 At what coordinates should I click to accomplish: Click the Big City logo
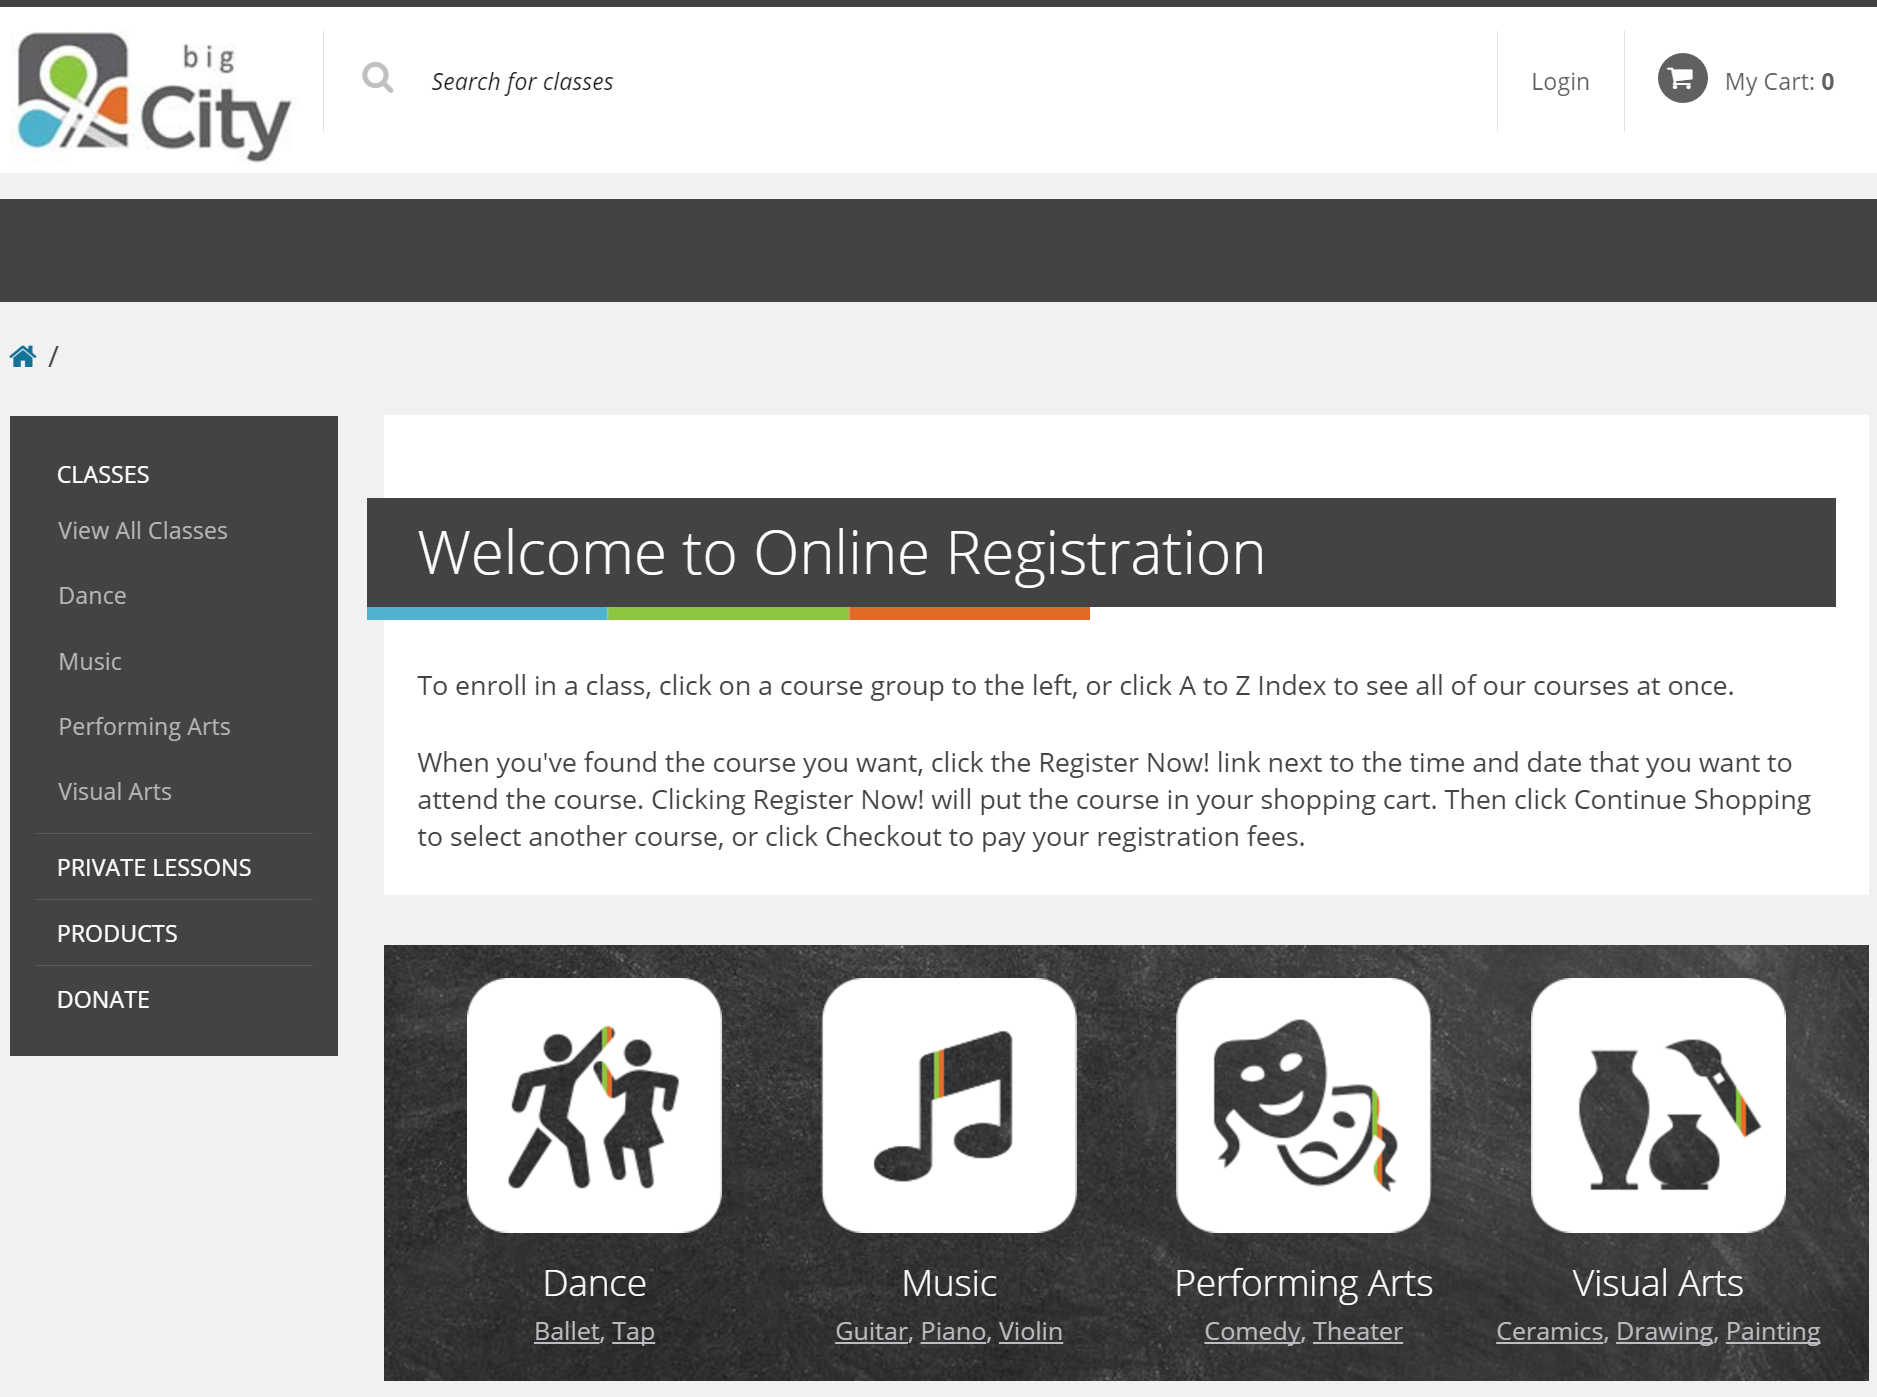pyautogui.click(x=154, y=96)
